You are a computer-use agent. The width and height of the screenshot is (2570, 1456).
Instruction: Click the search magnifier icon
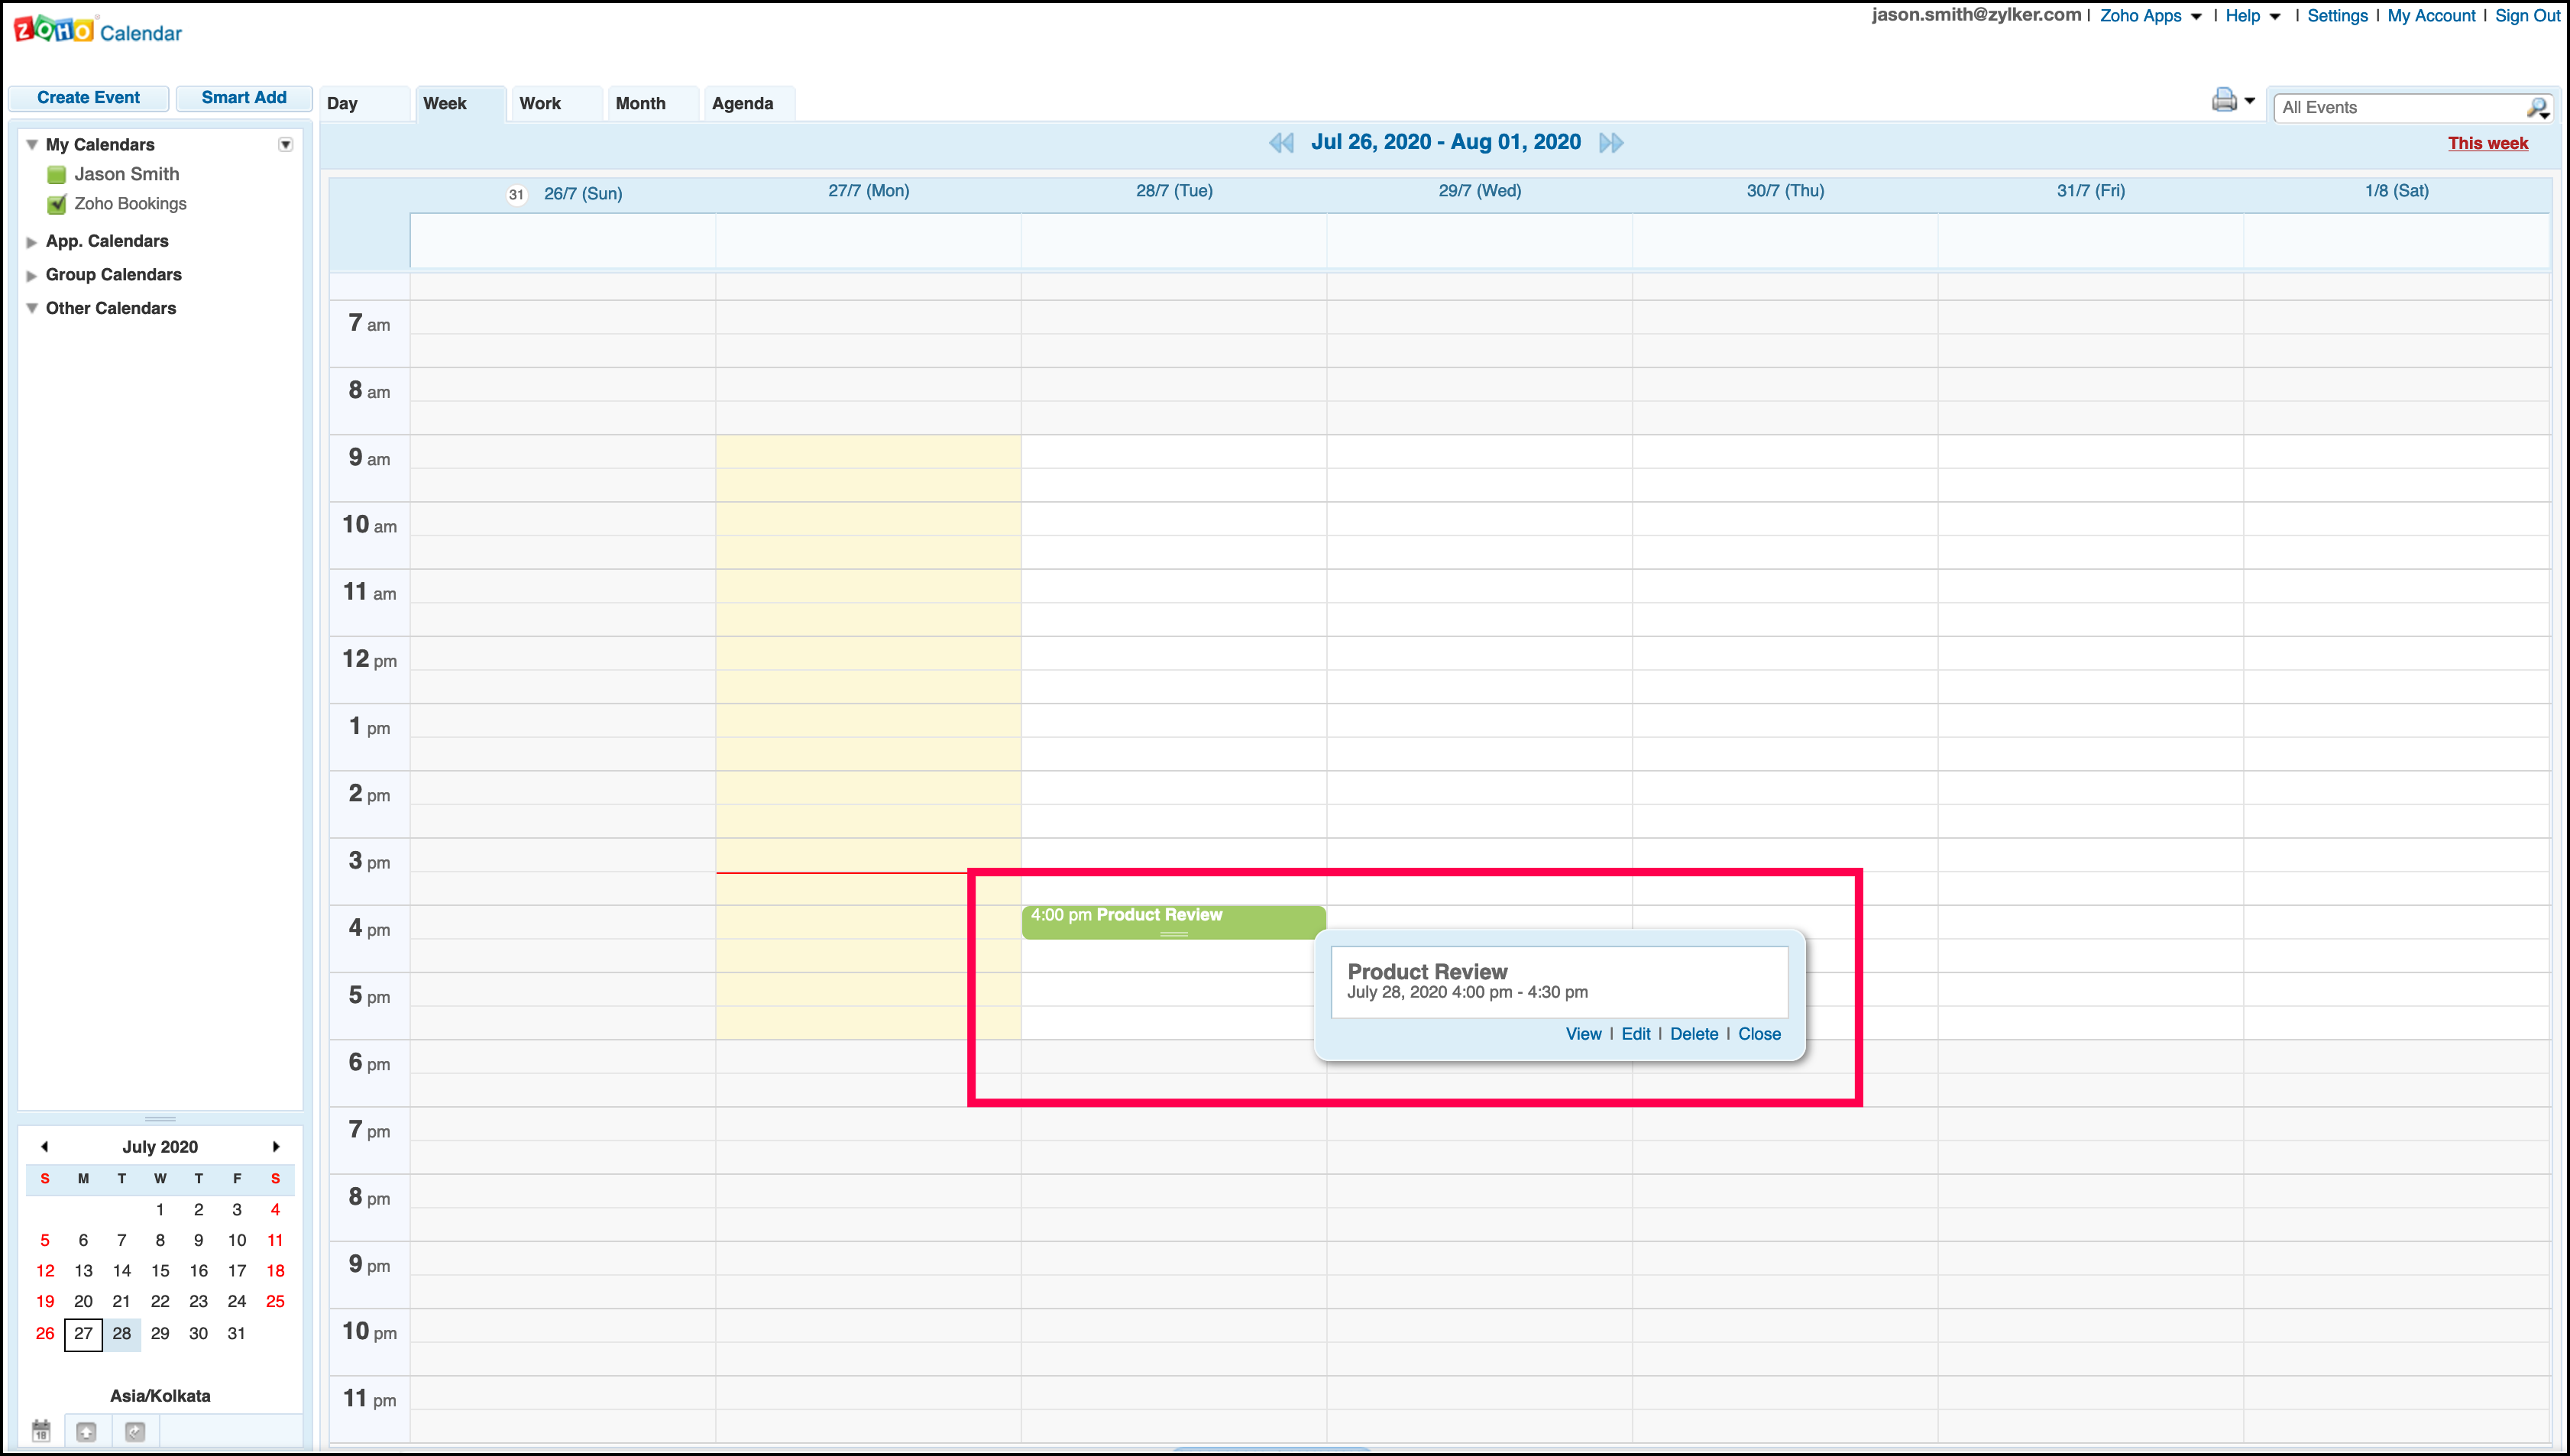2537,108
